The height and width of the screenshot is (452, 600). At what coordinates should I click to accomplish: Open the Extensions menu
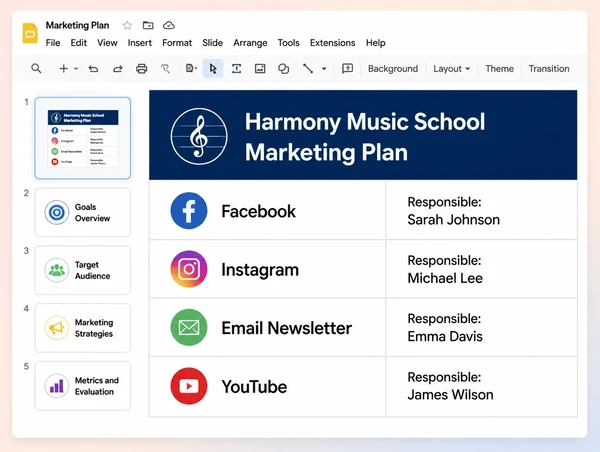click(x=333, y=43)
